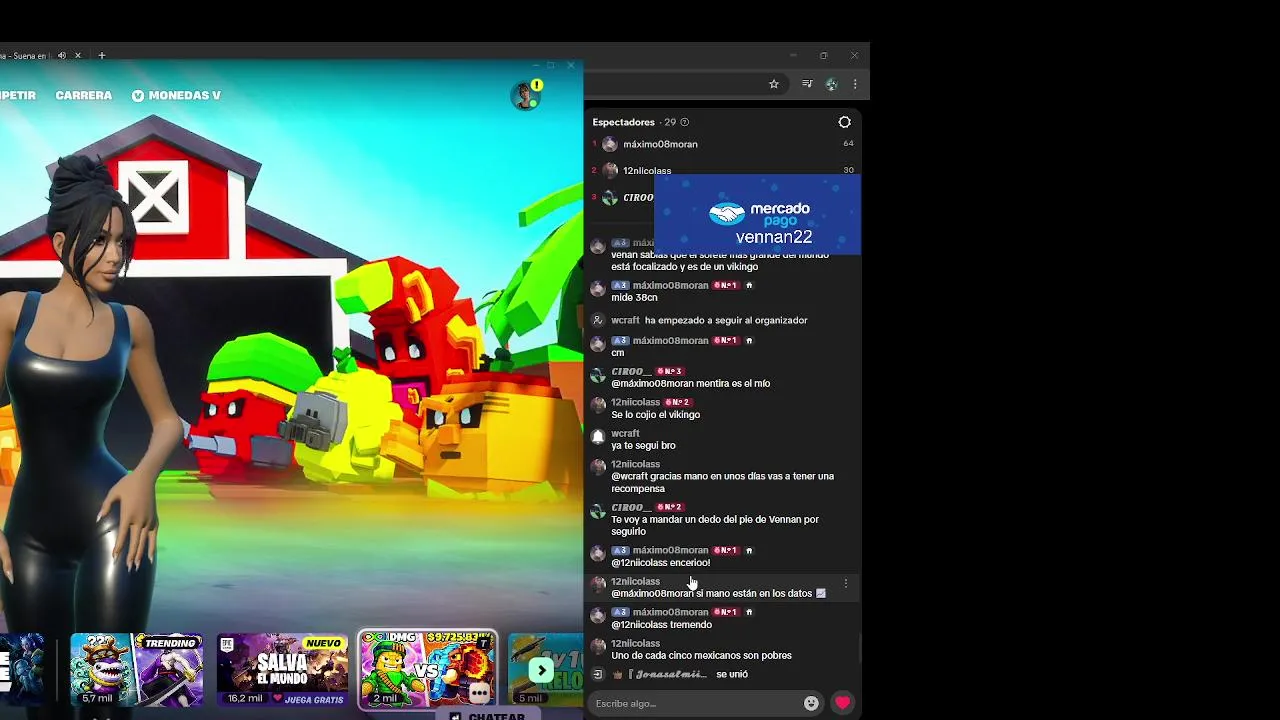Open the spectators panel settings icon
The width and height of the screenshot is (1280, 720).
[844, 122]
